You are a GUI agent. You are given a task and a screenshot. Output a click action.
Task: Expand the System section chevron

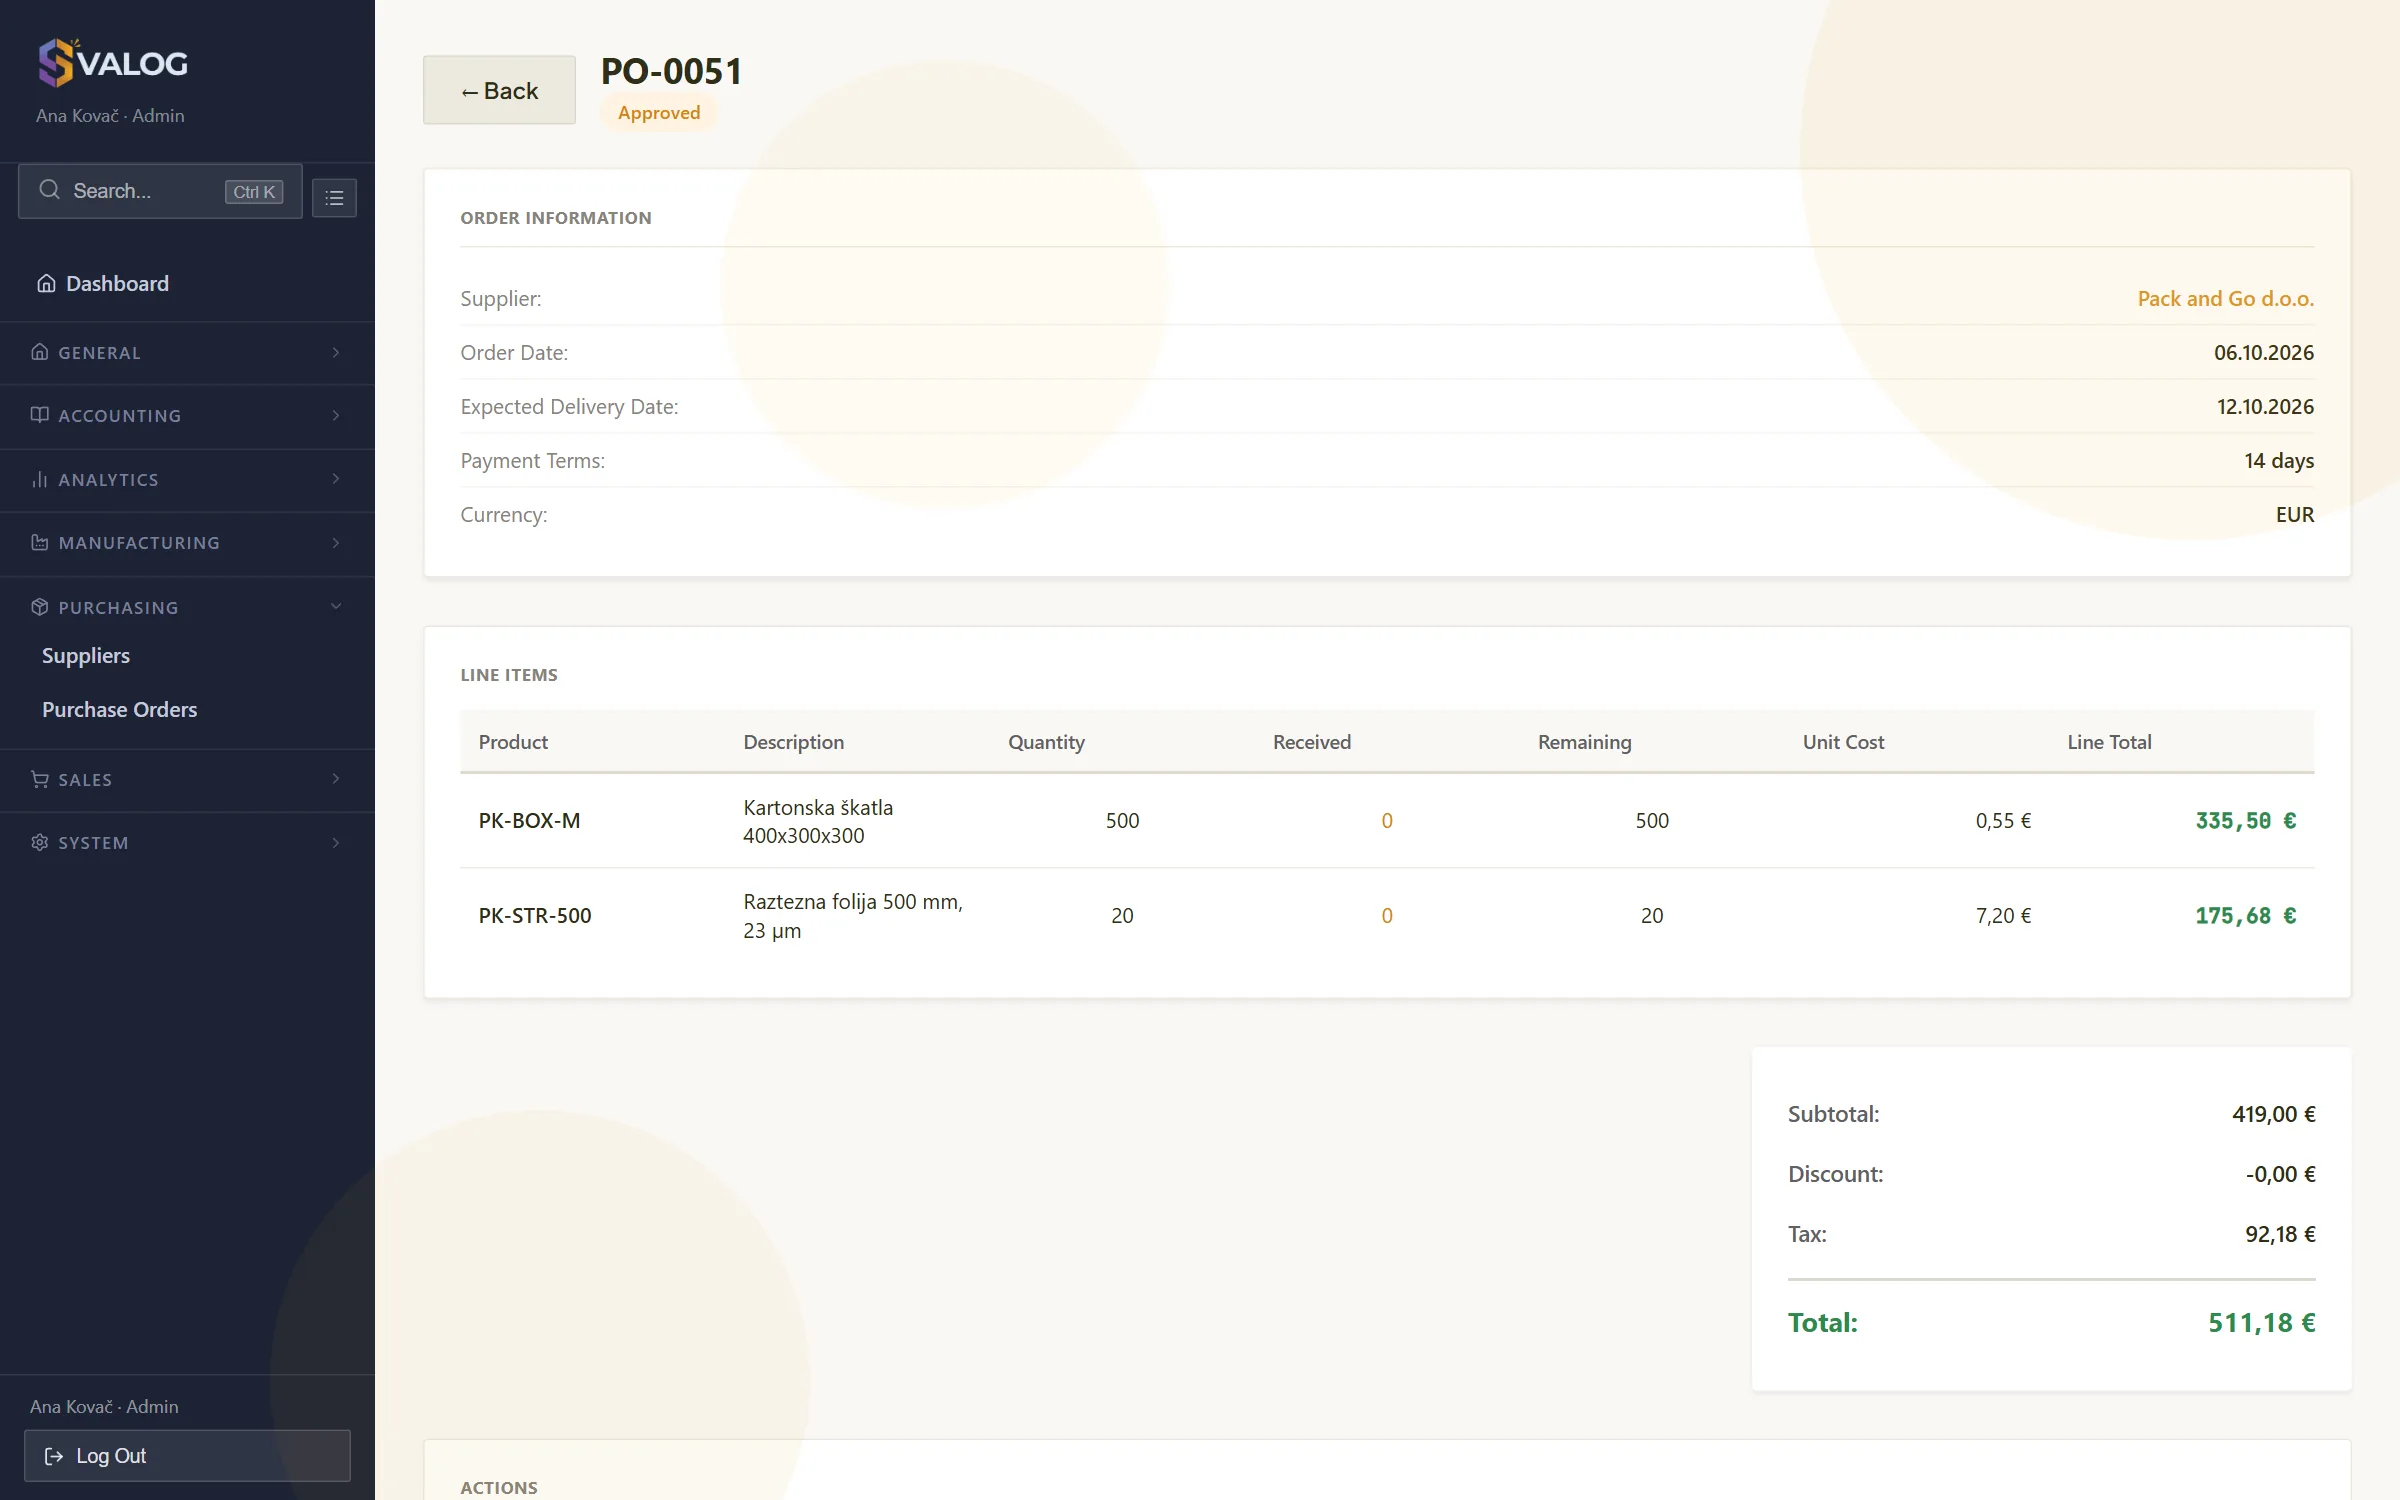[x=336, y=843]
